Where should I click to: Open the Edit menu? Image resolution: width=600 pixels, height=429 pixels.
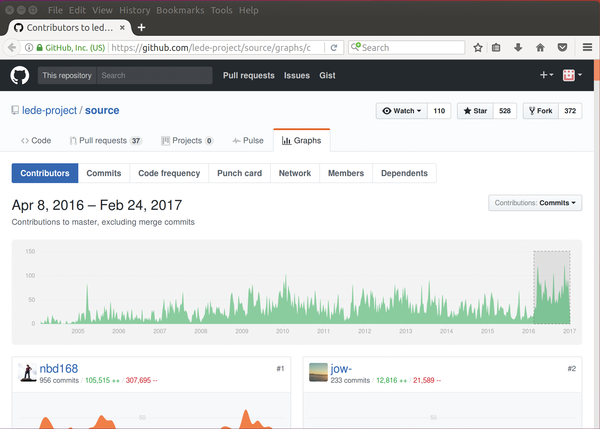coord(77,10)
